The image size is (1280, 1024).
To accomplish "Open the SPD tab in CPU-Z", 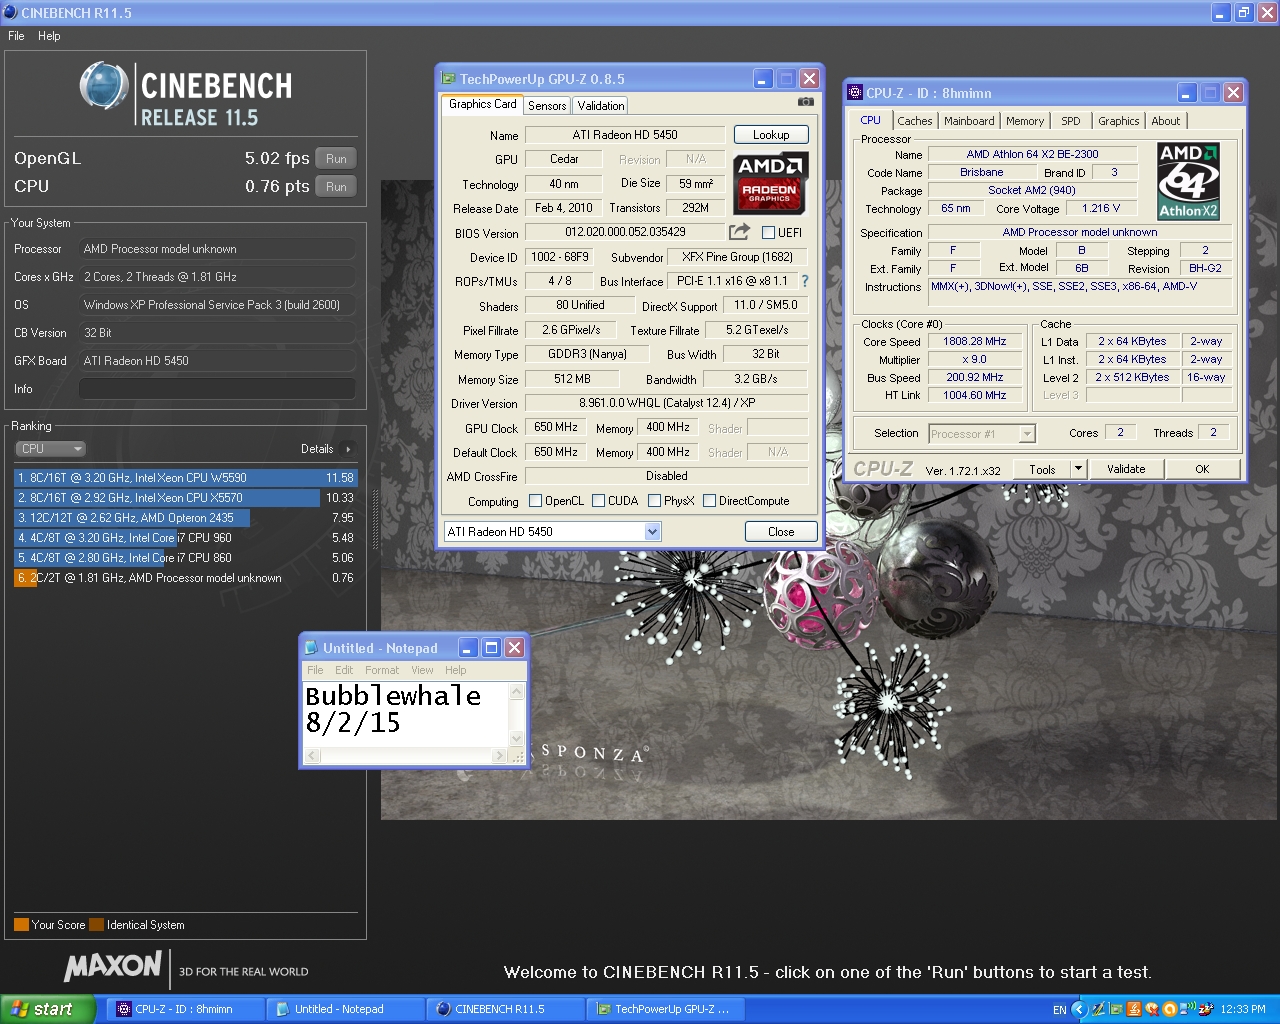I will coord(1071,121).
